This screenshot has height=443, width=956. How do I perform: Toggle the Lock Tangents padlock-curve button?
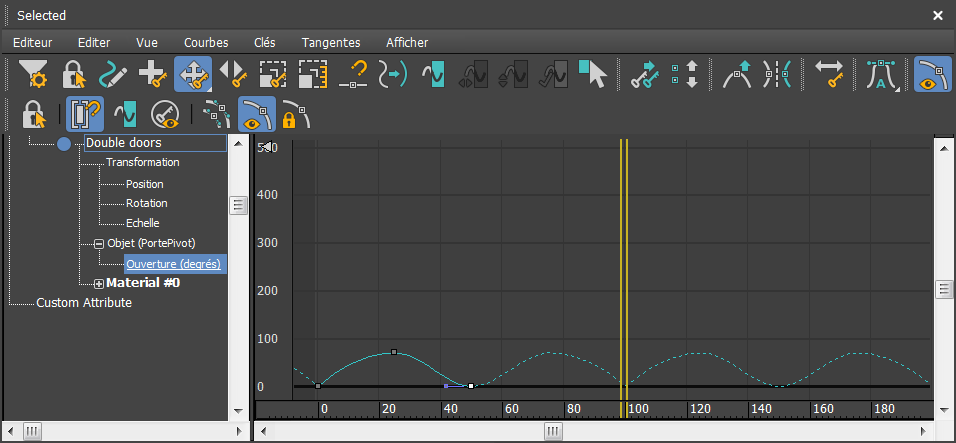[x=296, y=115]
